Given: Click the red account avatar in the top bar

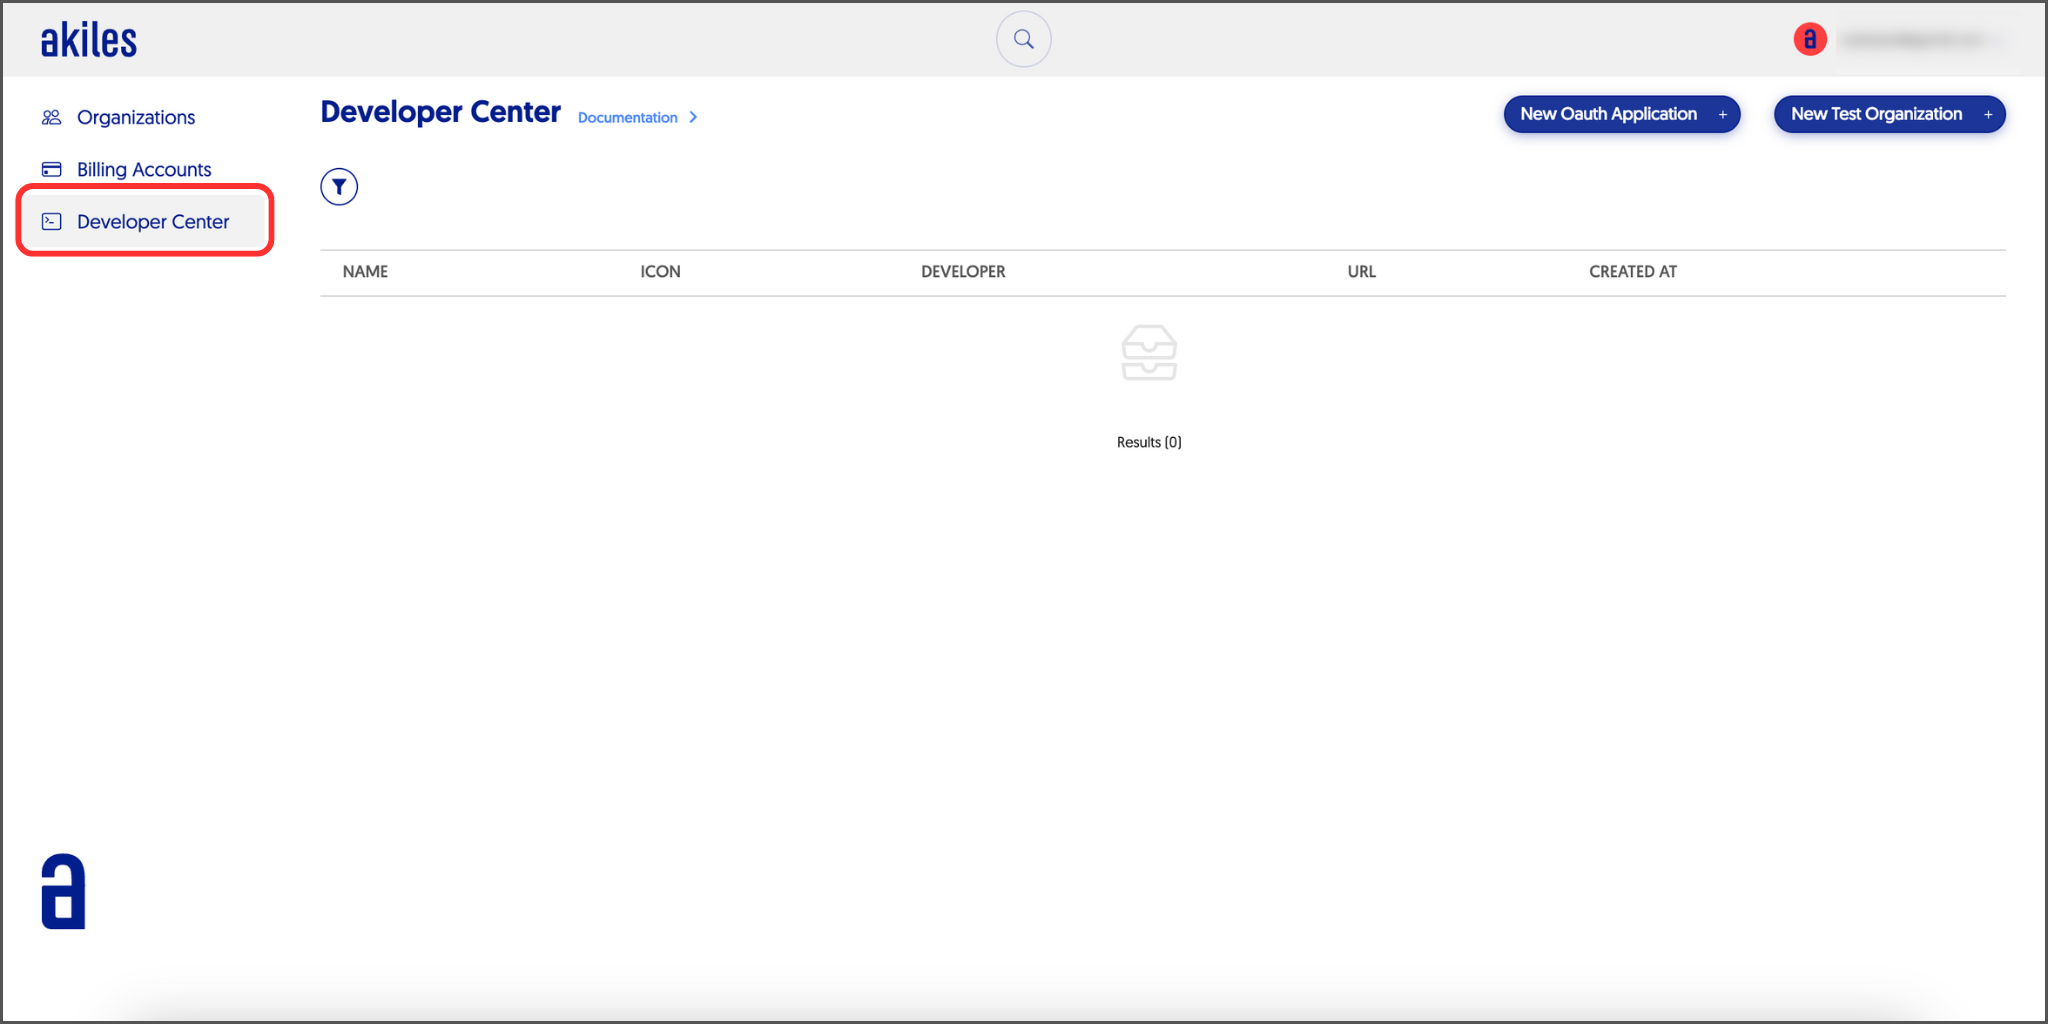Looking at the screenshot, I should click(1810, 39).
